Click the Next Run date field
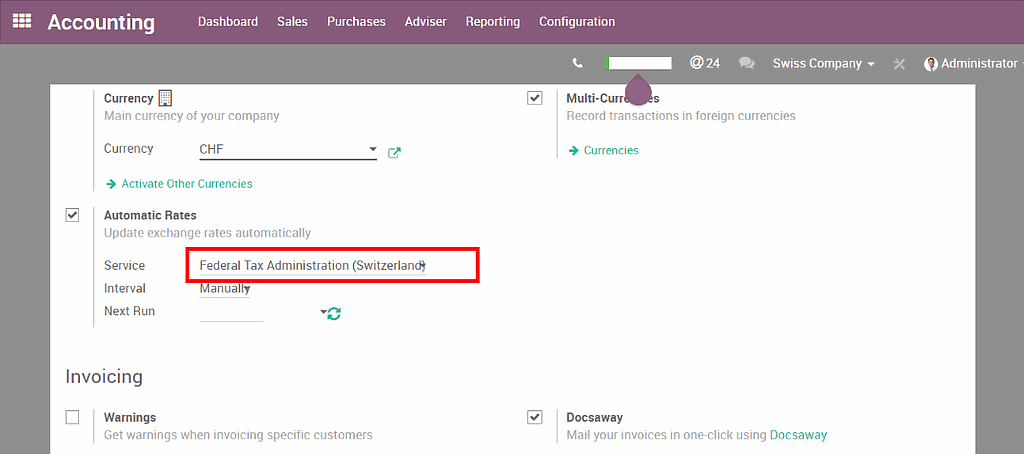The width and height of the screenshot is (1024, 454). [232, 312]
